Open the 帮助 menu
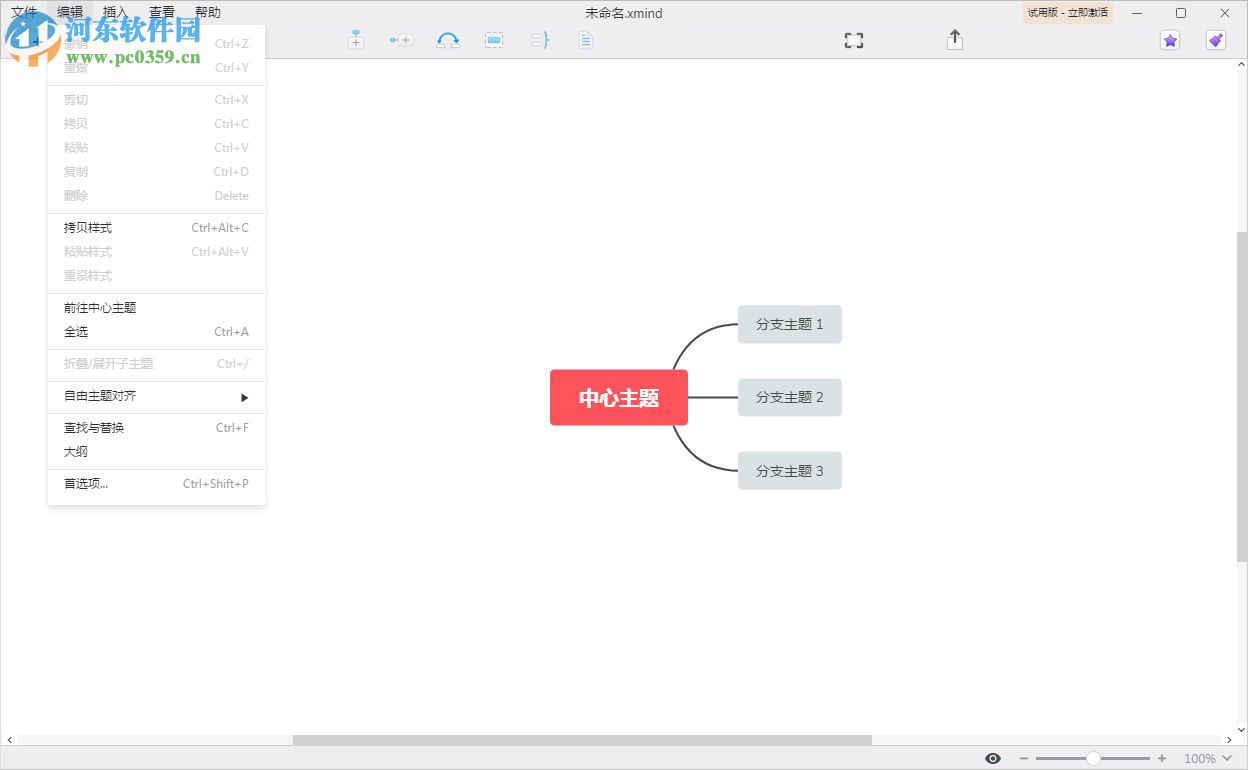This screenshot has height=770, width=1248. click(x=208, y=12)
